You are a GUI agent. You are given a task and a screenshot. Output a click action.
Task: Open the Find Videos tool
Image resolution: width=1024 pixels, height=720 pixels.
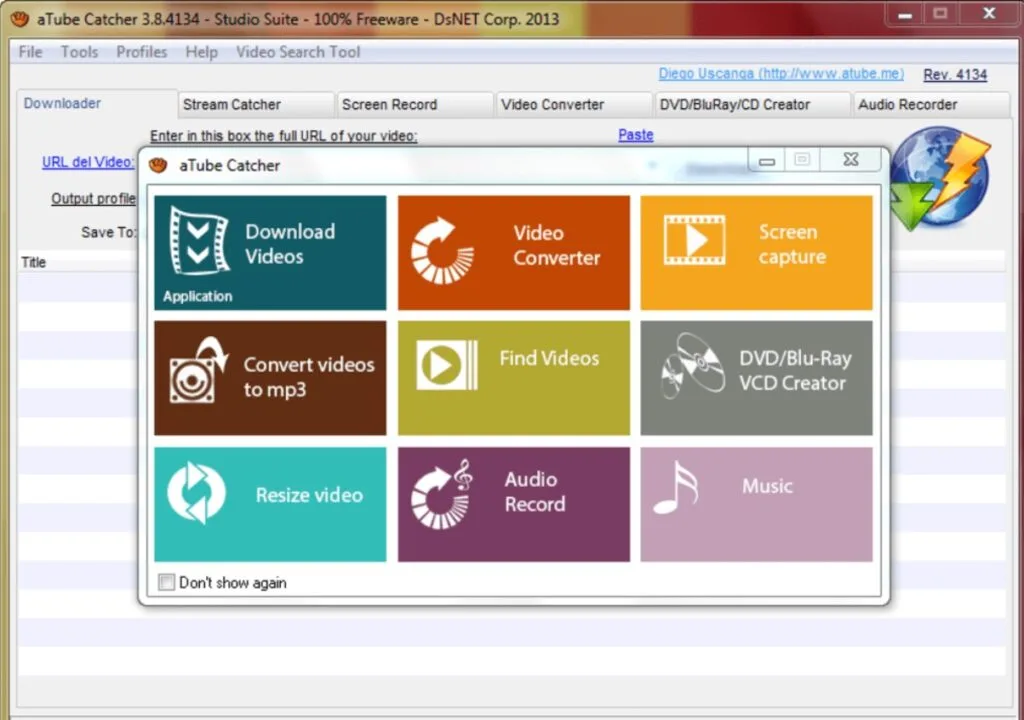pyautogui.click(x=513, y=377)
